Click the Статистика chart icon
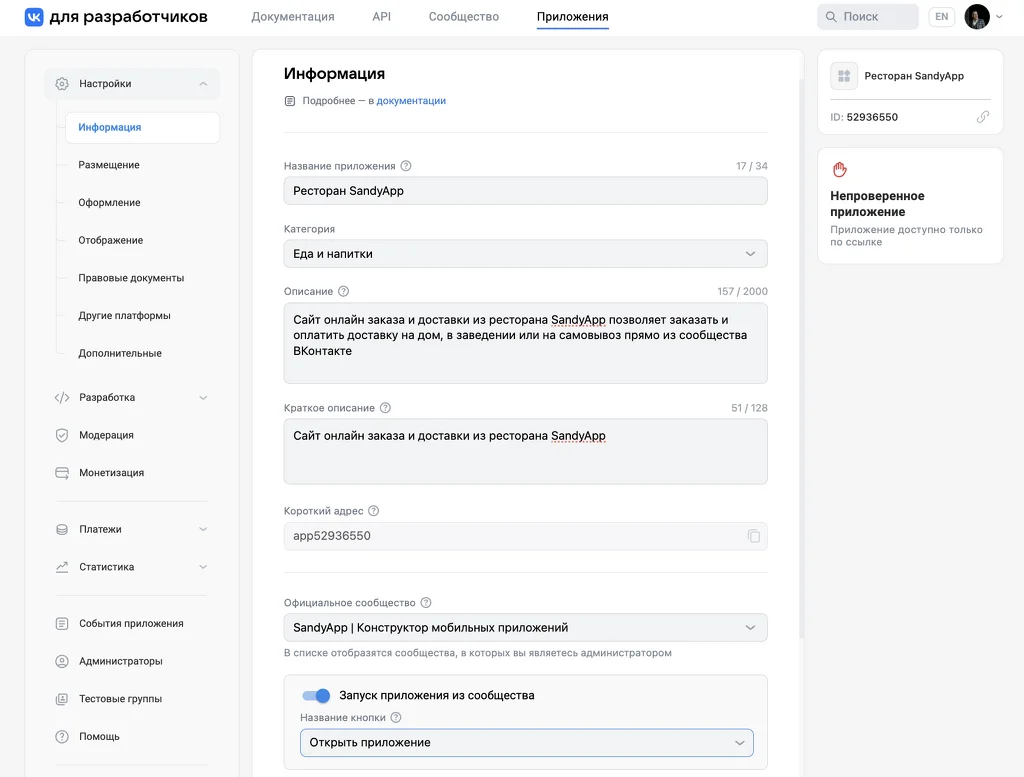 pos(62,567)
